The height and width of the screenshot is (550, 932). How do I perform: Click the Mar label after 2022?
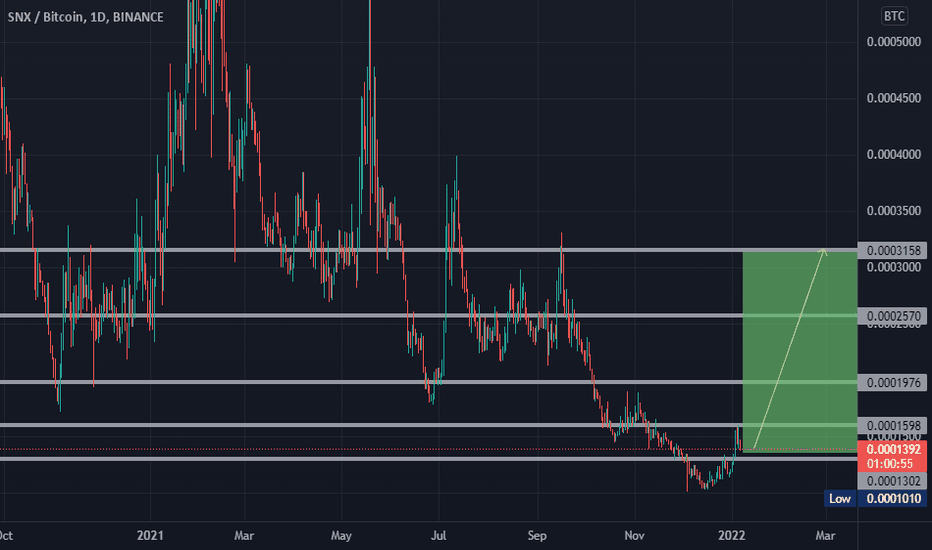tap(826, 535)
